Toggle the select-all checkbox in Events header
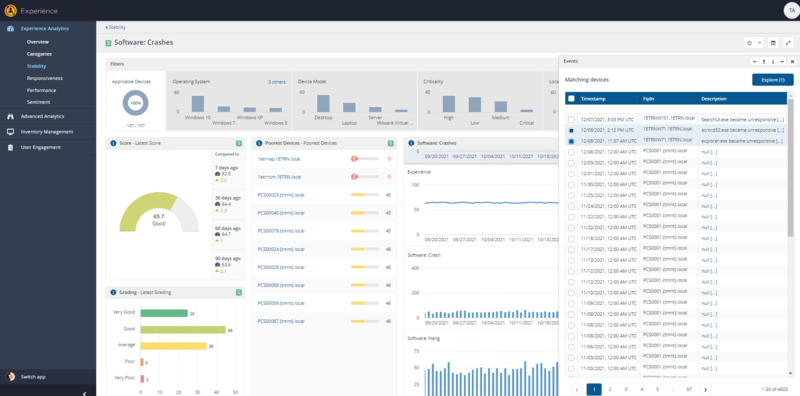This screenshot has width=800, height=396. coord(571,99)
